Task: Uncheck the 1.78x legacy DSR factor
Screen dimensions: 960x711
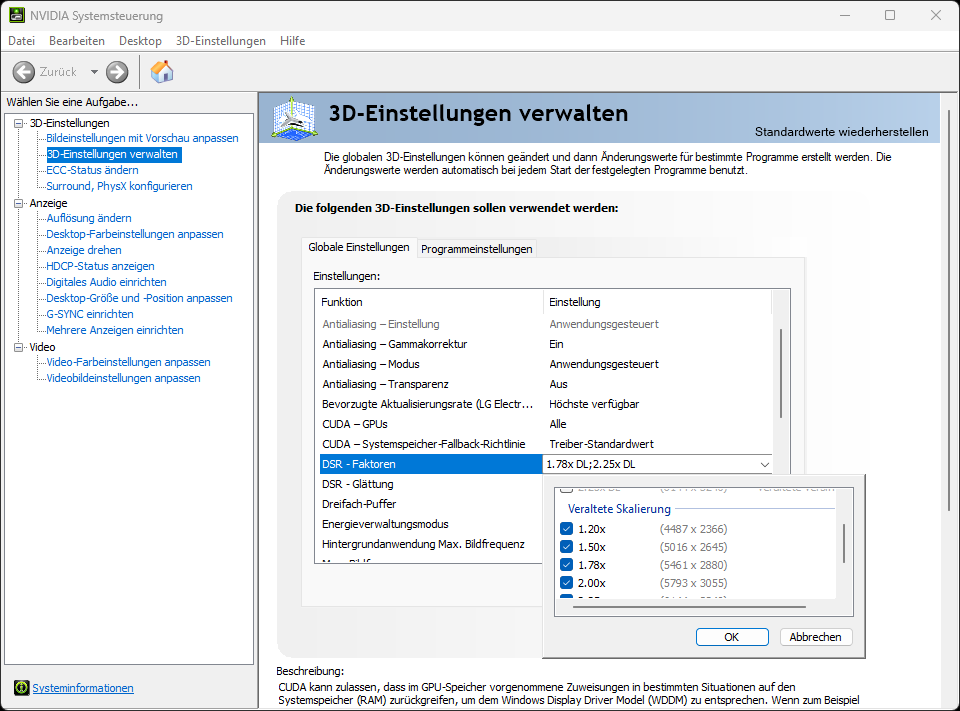Action: [566, 565]
